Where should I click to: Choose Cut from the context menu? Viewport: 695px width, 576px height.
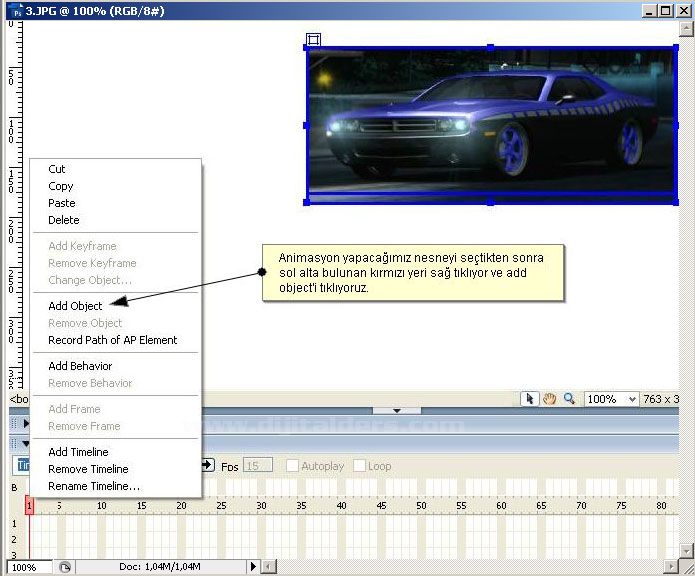coord(57,169)
